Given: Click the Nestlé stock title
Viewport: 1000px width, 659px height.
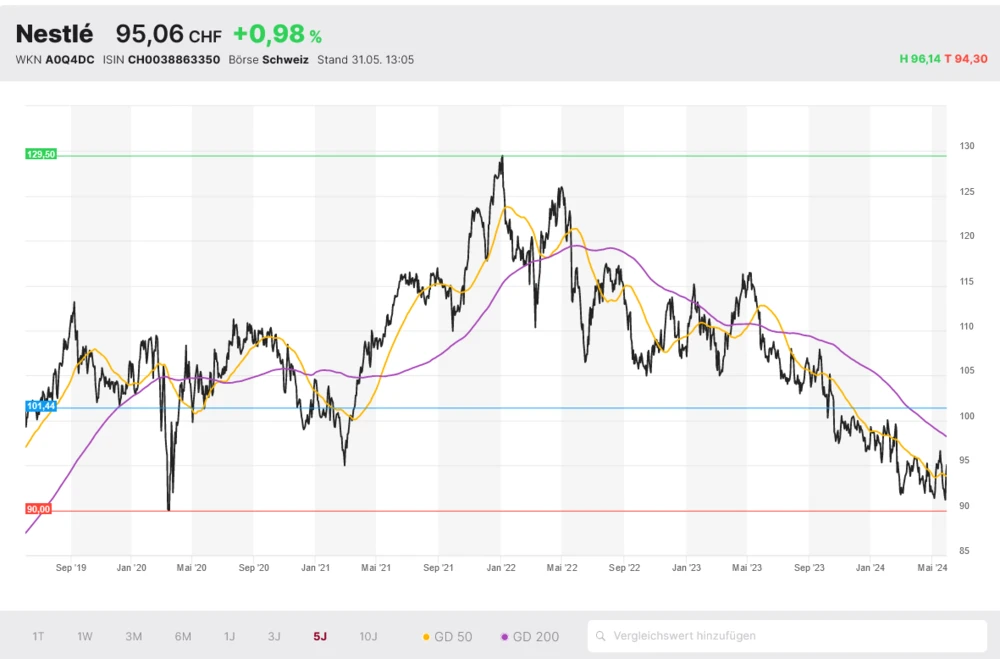Looking at the screenshot, I should pyautogui.click(x=54, y=34).
